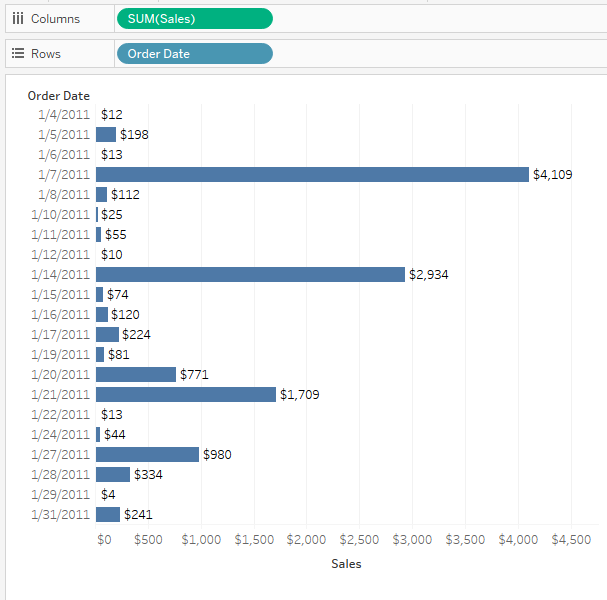Click the Rows shelf icon
The width and height of the screenshot is (607, 600).
pos(17,54)
